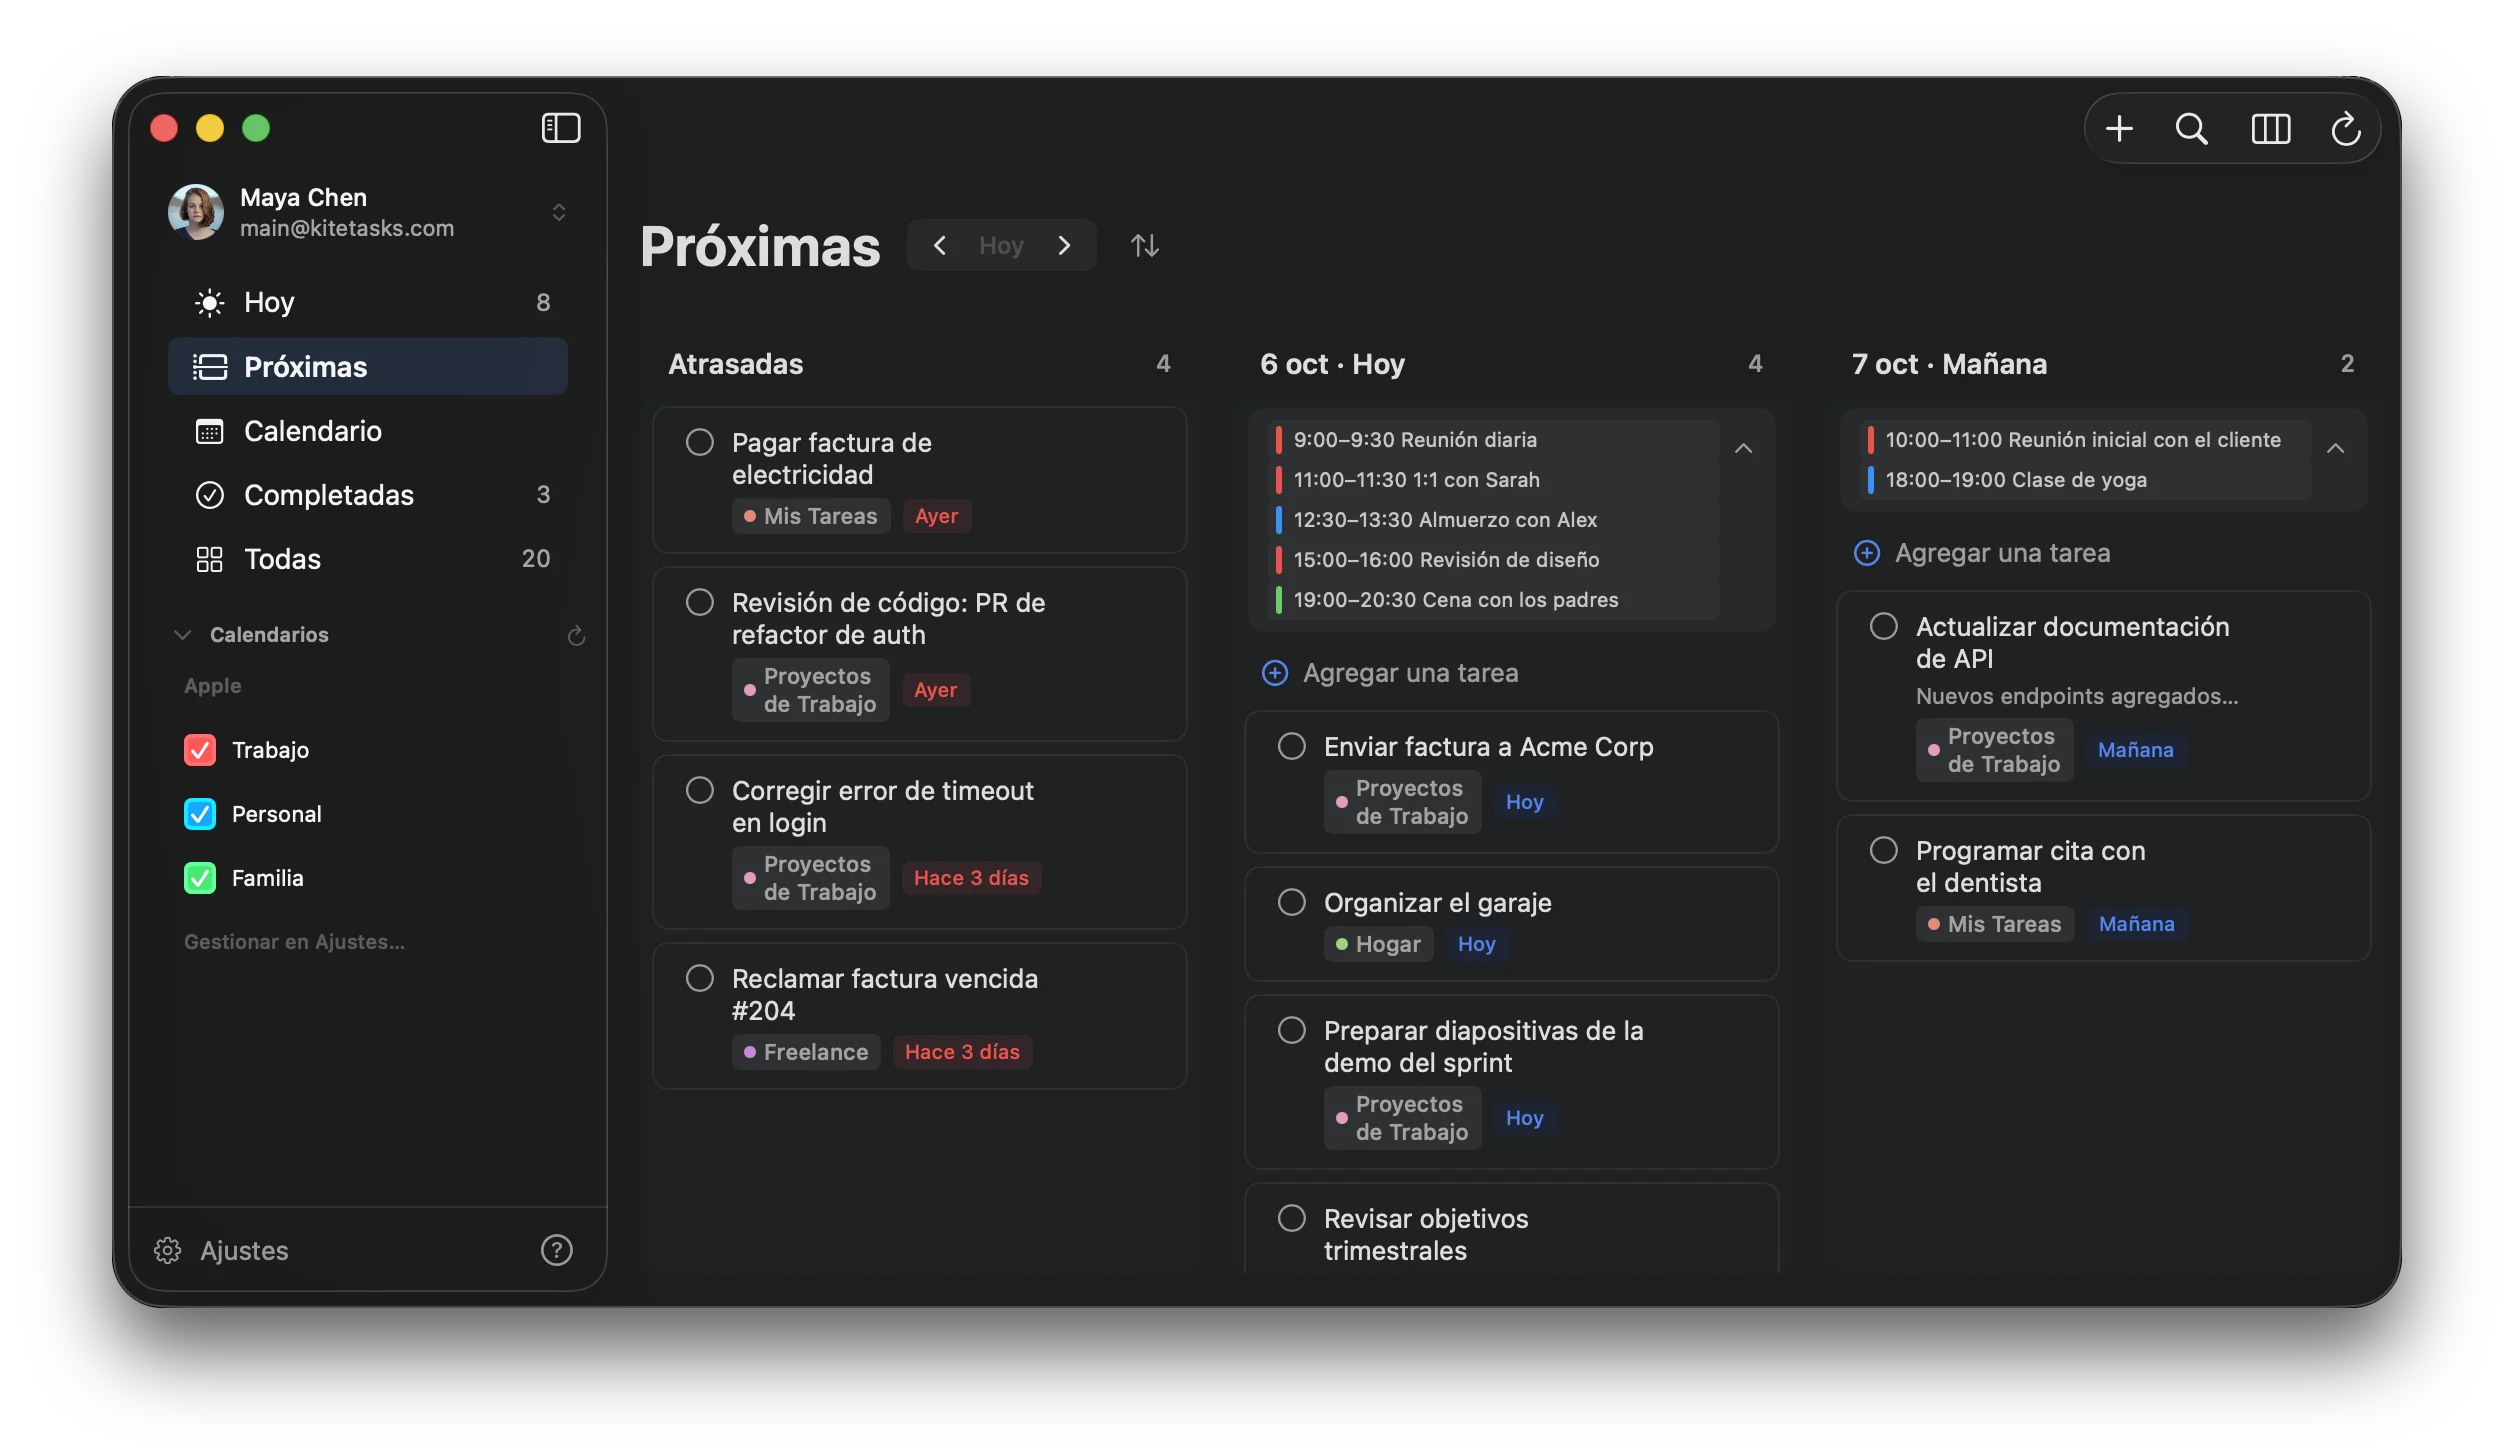This screenshot has height=1456, width=2514.
Task: Complete the Organizar el garaje task
Action: (x=1291, y=902)
